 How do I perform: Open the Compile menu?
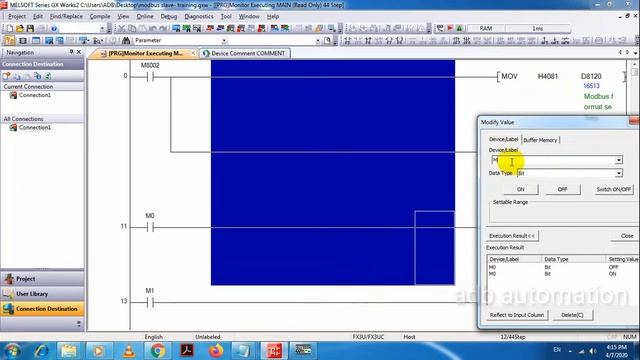(x=100, y=16)
